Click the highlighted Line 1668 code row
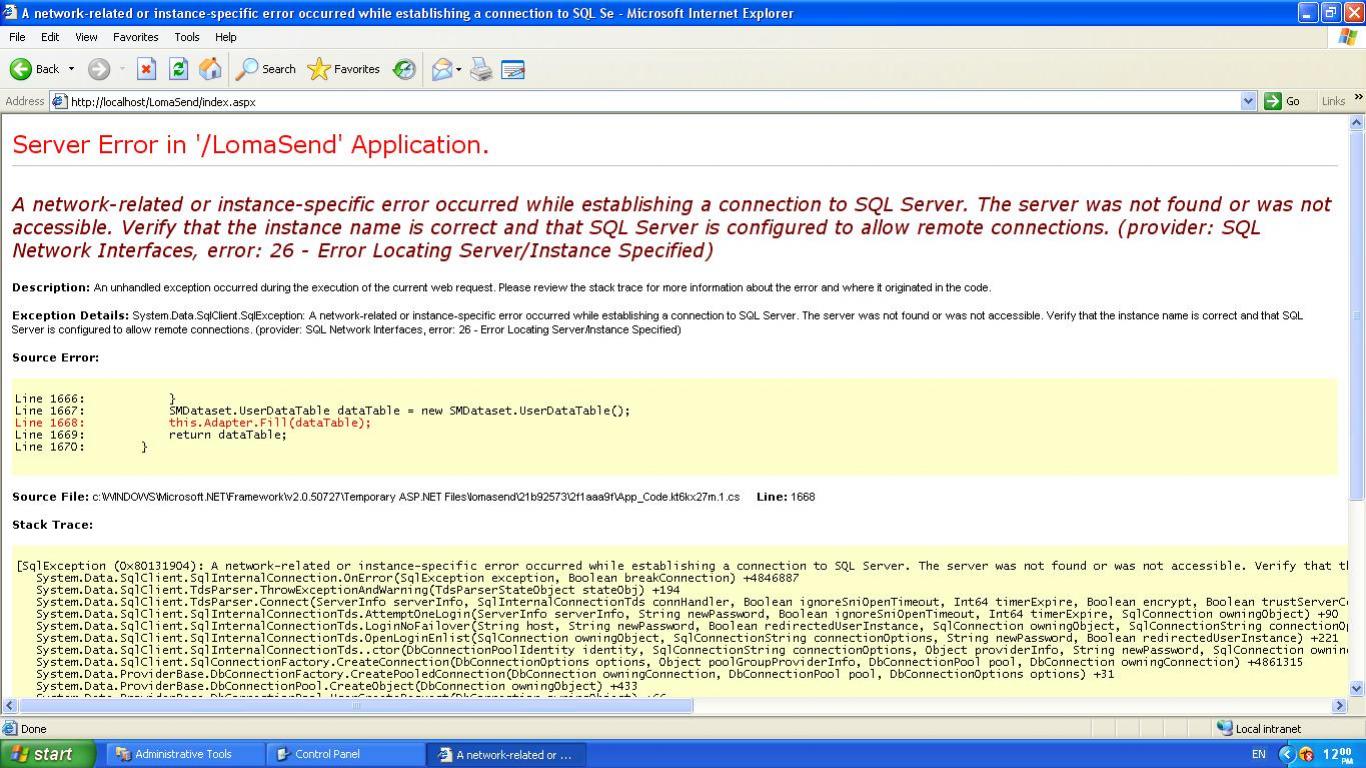The image size is (1366, 768). [x=193, y=423]
